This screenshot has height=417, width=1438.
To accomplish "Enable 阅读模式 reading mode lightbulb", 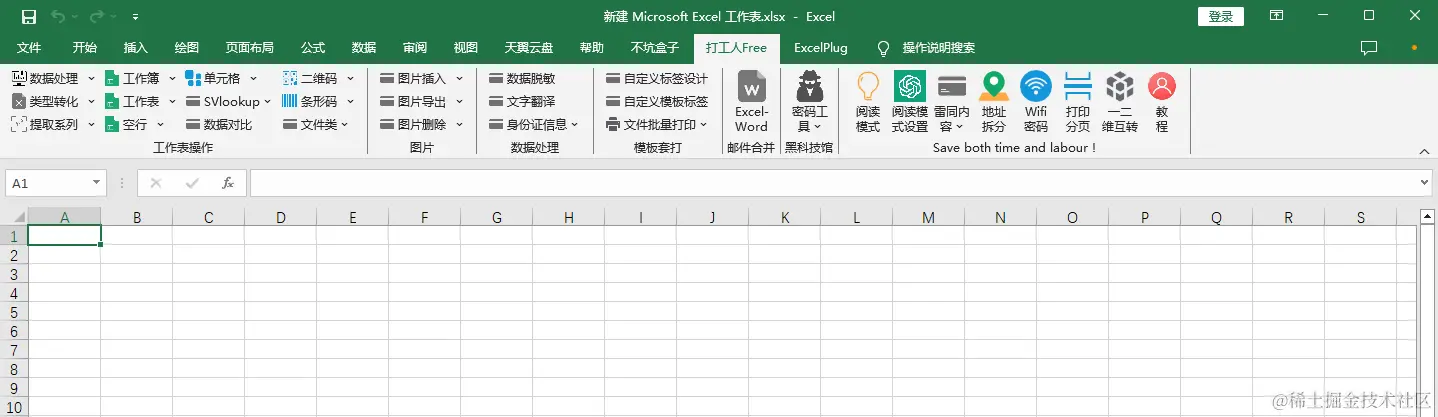I will [x=868, y=102].
